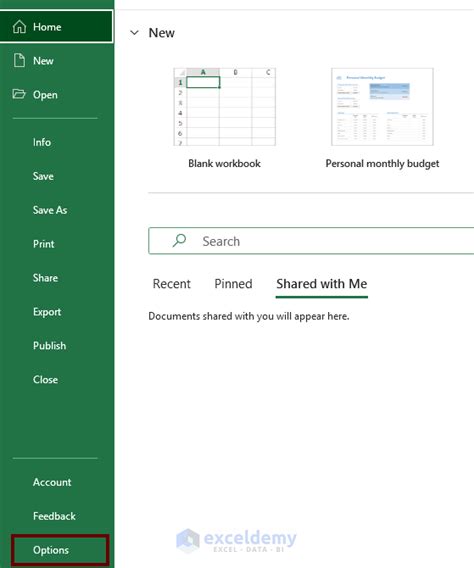Collapse the New section chevron
Screen dimensions: 474x568
pos(134,33)
